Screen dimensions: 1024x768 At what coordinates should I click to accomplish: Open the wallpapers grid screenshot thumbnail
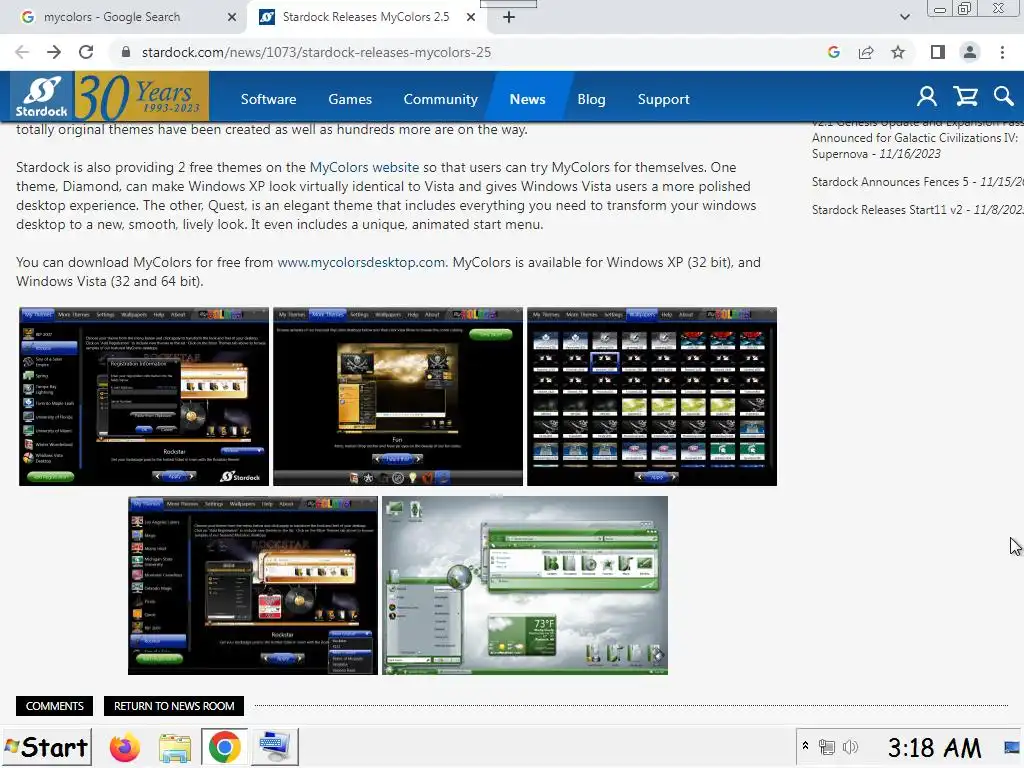652,396
